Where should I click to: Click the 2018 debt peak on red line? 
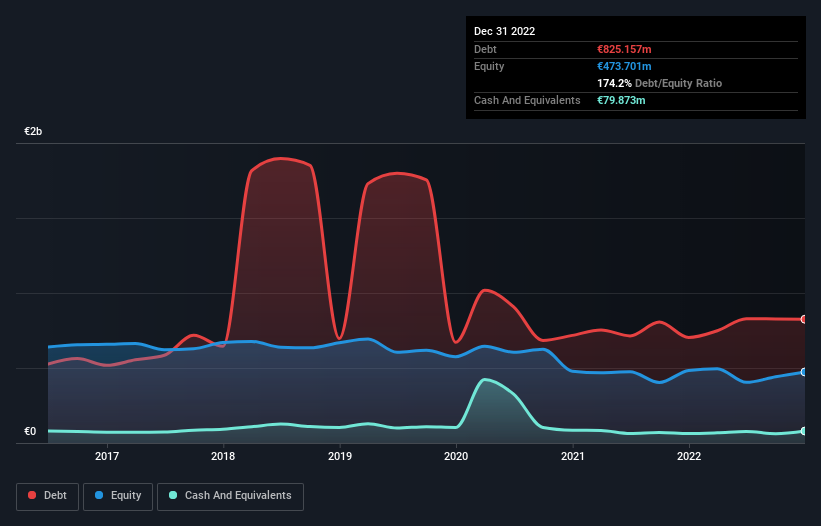click(x=281, y=158)
